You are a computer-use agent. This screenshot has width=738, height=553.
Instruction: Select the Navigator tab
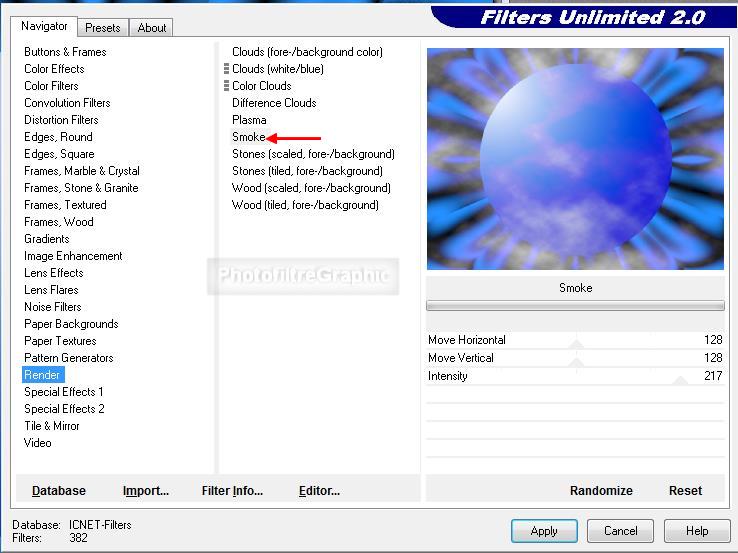[45, 27]
